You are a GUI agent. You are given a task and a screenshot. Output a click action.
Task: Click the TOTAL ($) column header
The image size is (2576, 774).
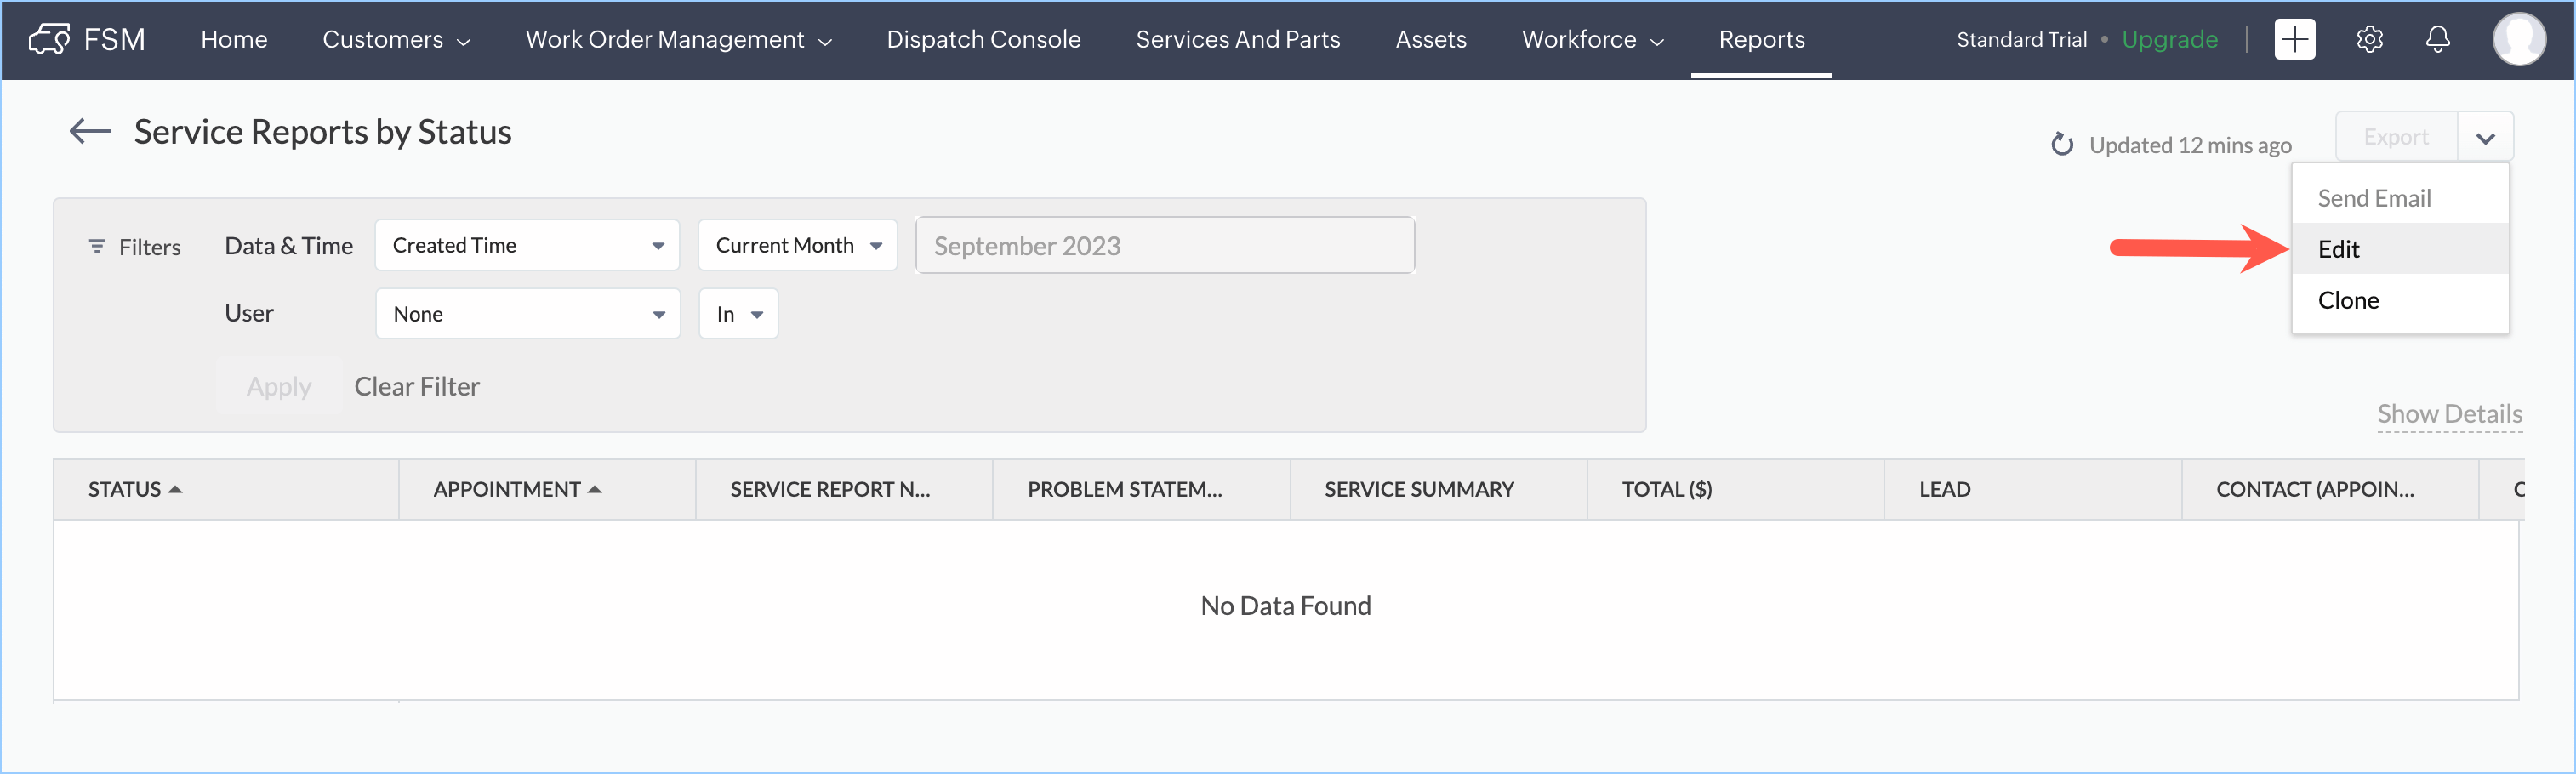point(1735,489)
